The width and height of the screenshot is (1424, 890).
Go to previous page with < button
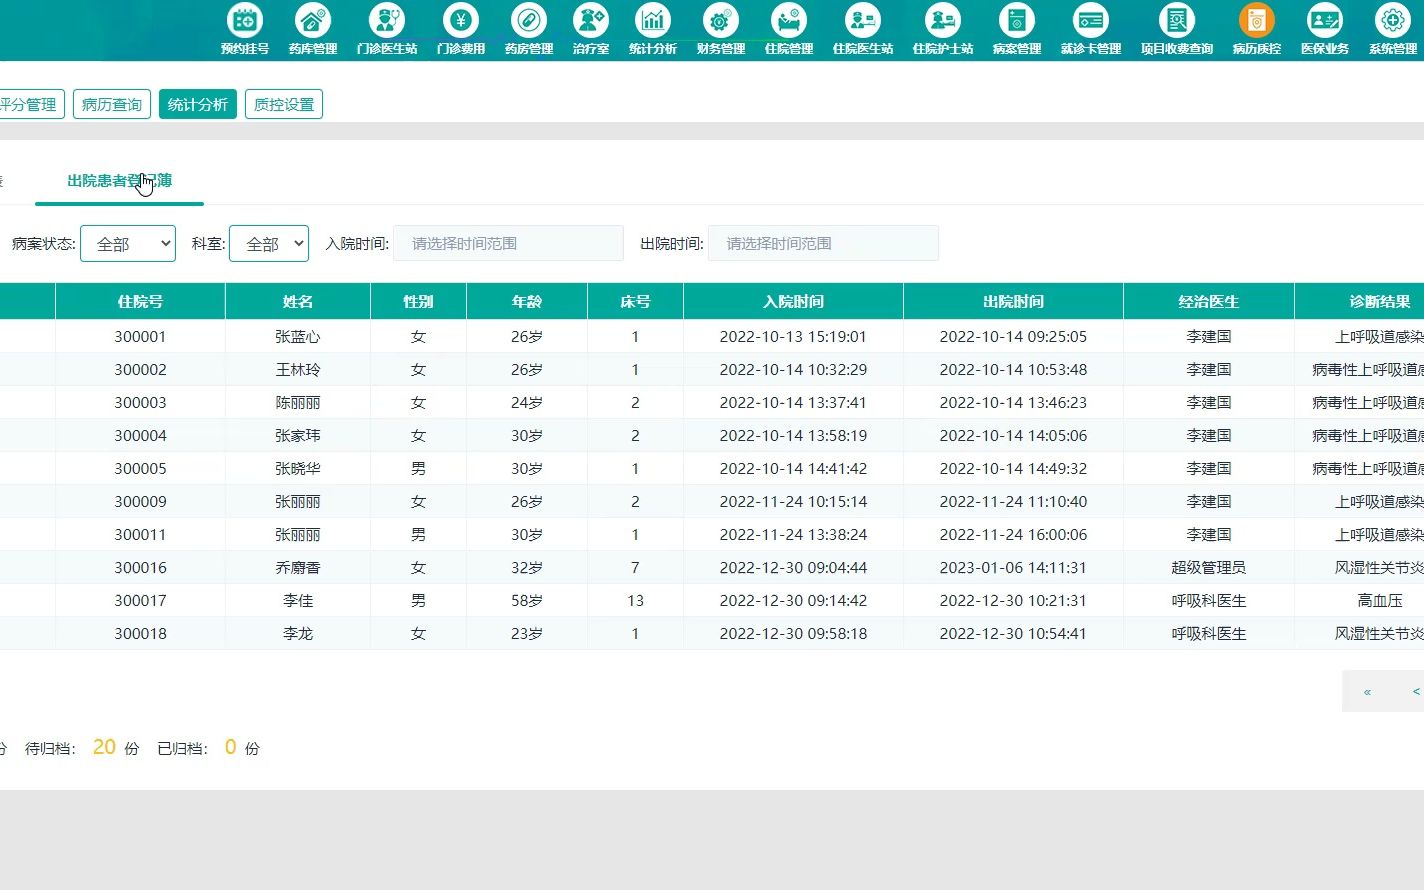1415,692
